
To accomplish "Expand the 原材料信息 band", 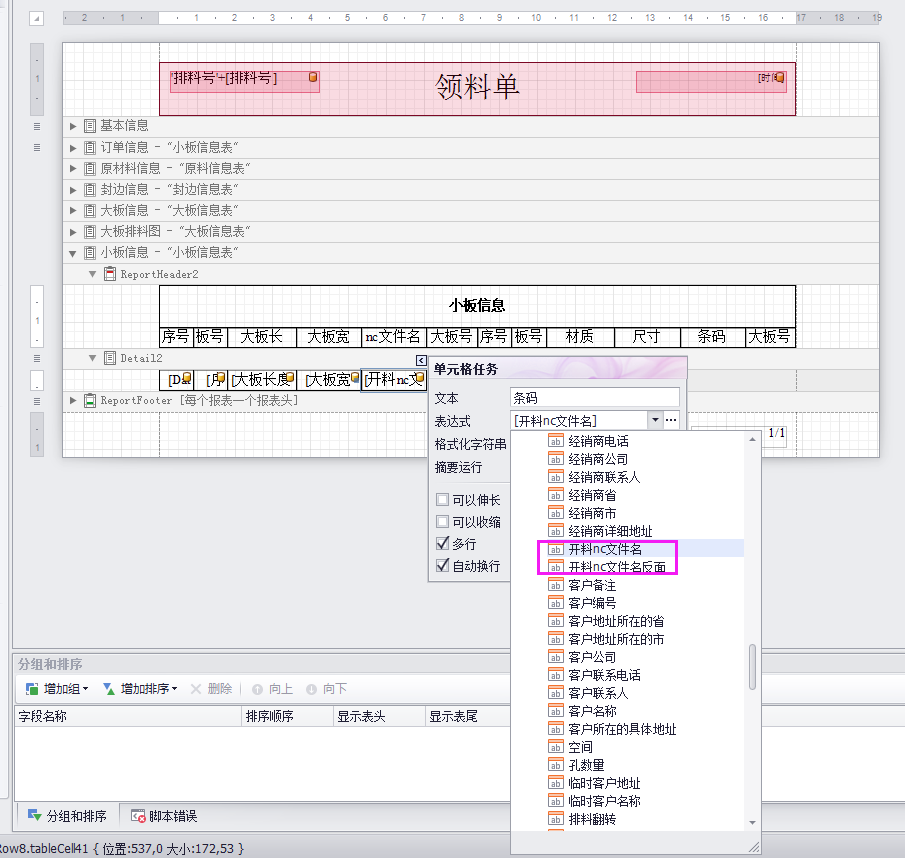I will [x=73, y=168].
